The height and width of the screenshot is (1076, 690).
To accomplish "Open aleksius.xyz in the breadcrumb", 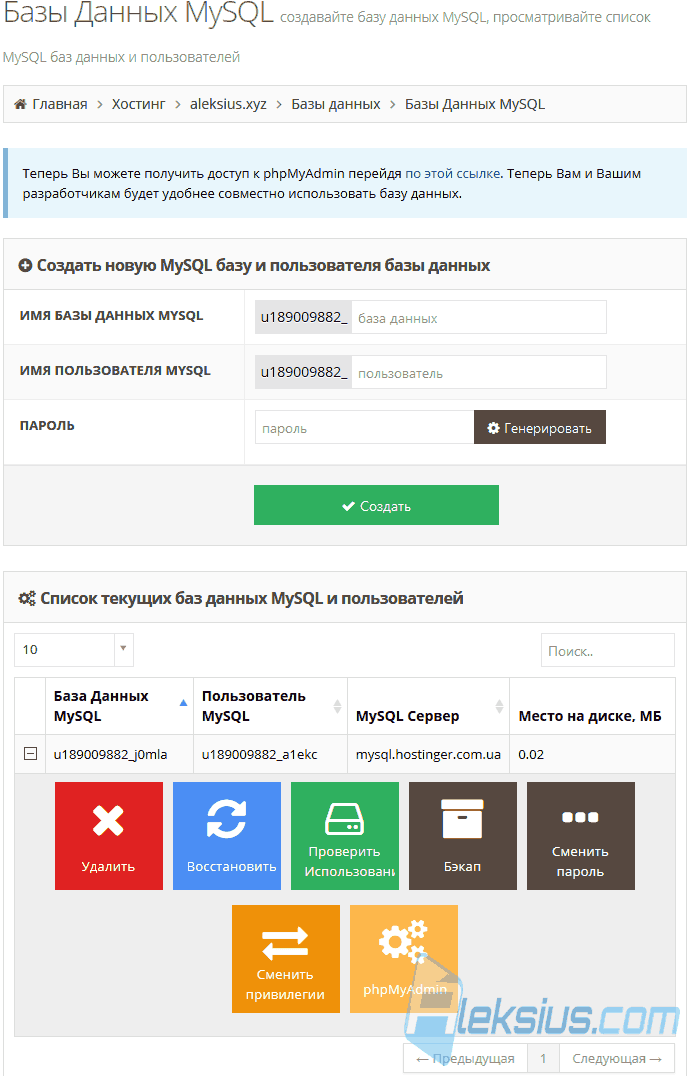I will point(228,104).
